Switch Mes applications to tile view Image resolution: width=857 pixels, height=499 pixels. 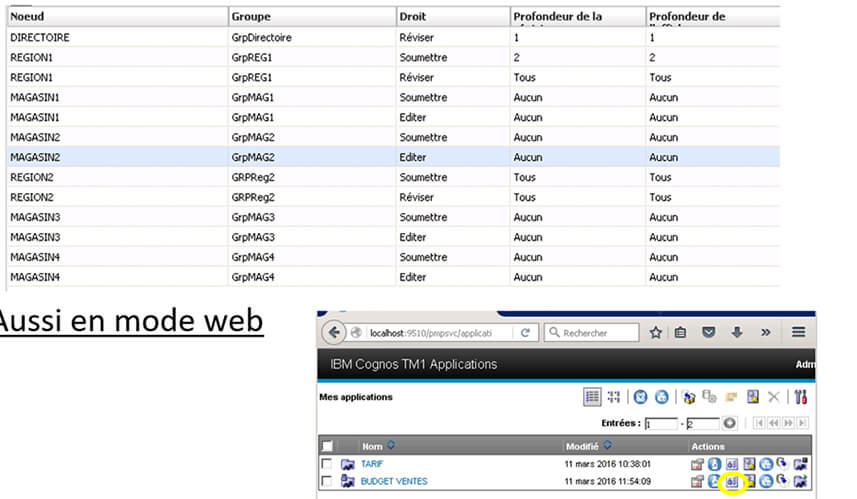(614, 397)
